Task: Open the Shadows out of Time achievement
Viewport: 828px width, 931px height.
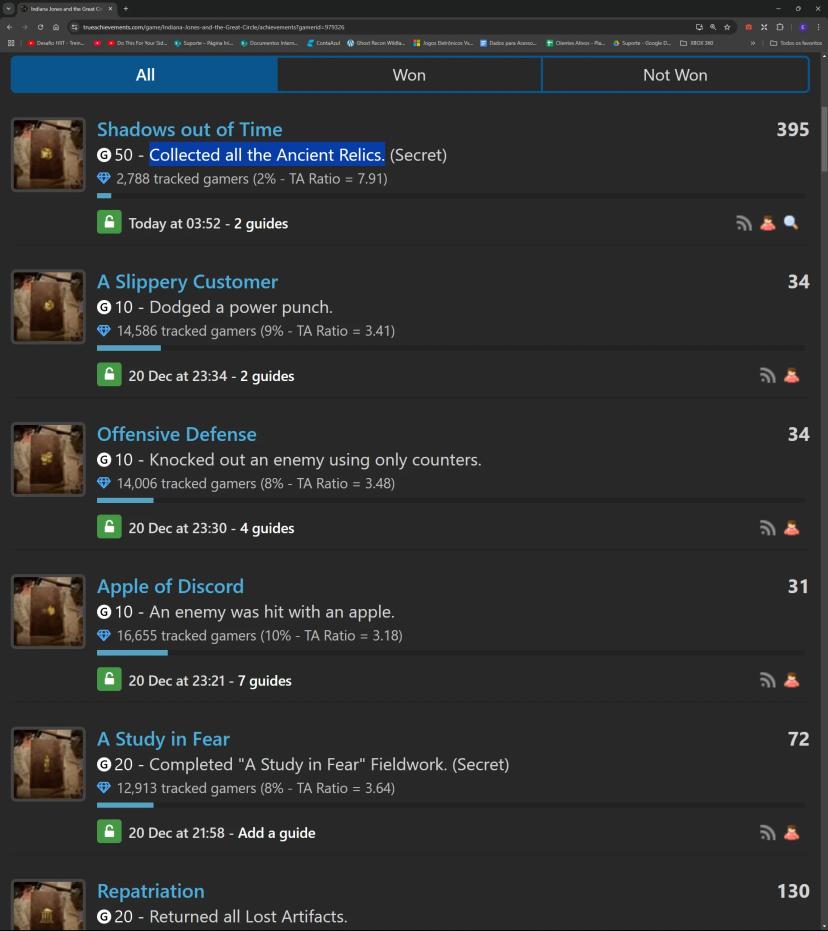Action: pyautogui.click(x=189, y=129)
